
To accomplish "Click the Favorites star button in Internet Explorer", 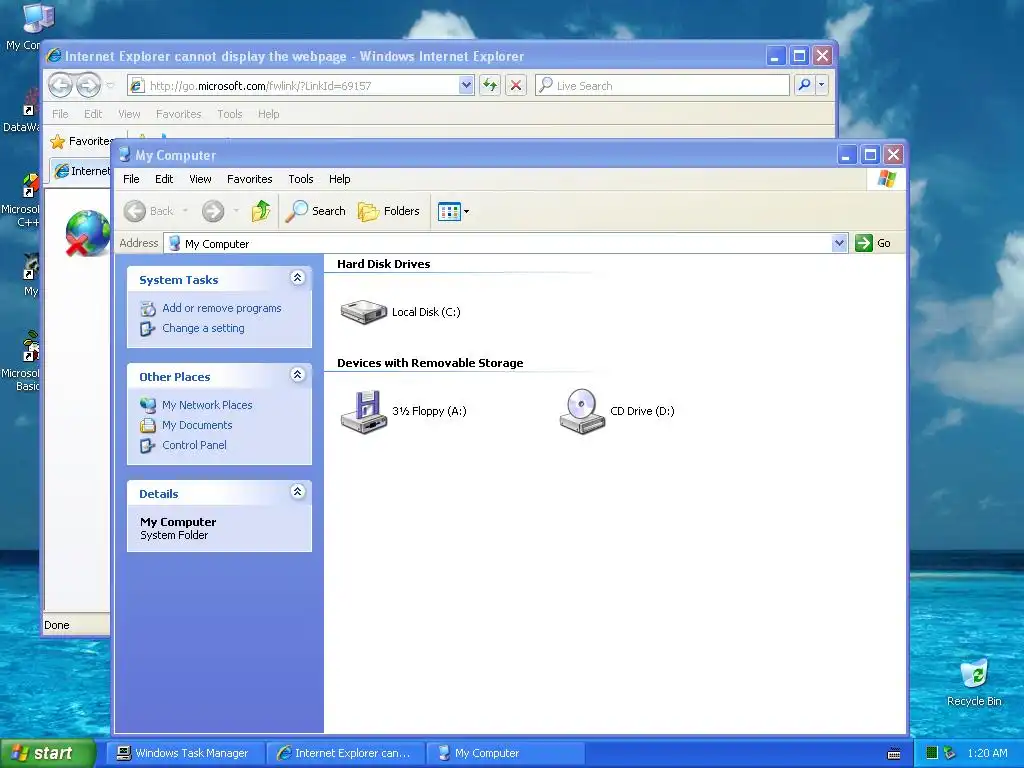I will pos(82,141).
